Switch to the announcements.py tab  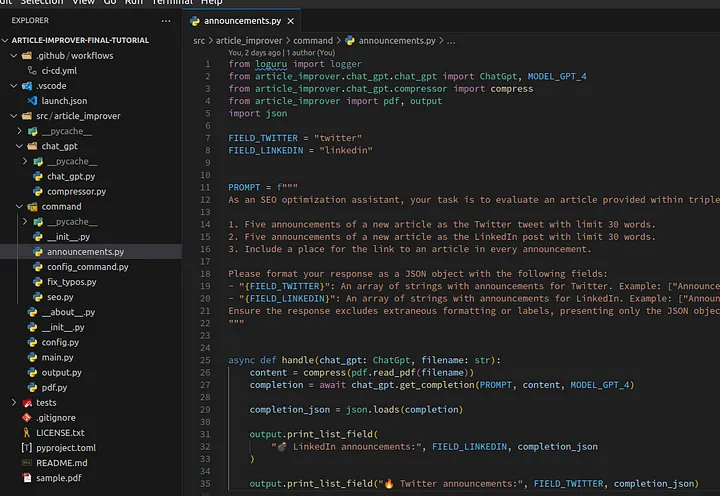pyautogui.click(x=242, y=21)
